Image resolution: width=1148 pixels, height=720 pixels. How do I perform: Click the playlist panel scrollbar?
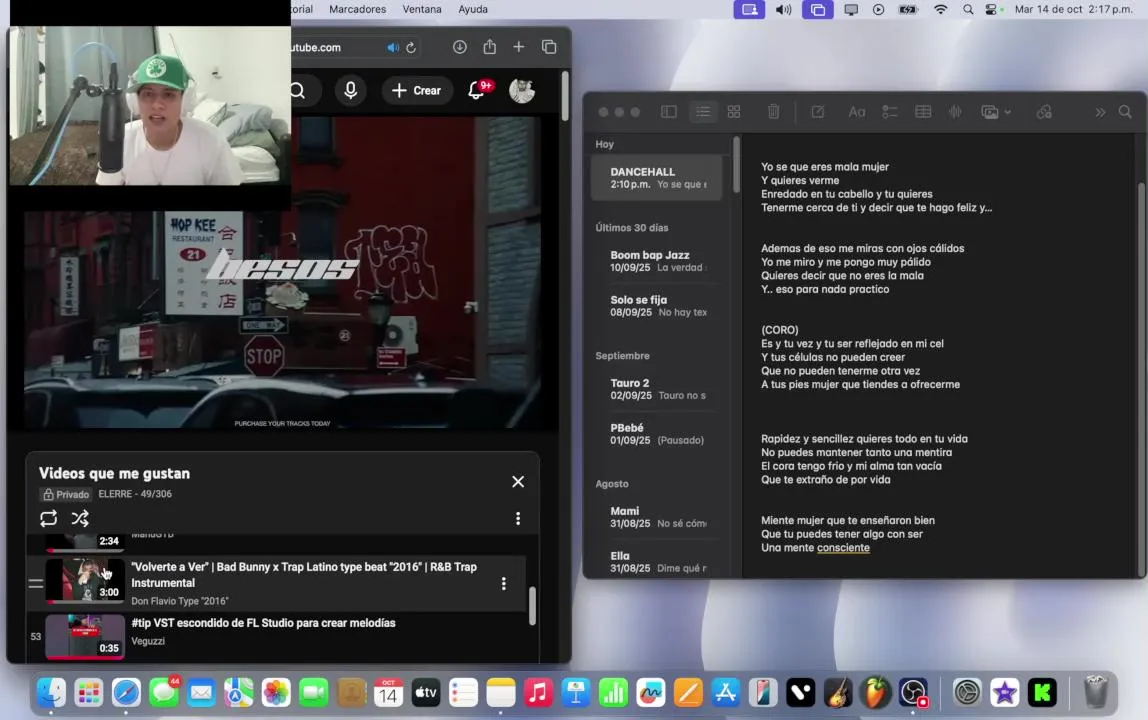(x=532, y=605)
